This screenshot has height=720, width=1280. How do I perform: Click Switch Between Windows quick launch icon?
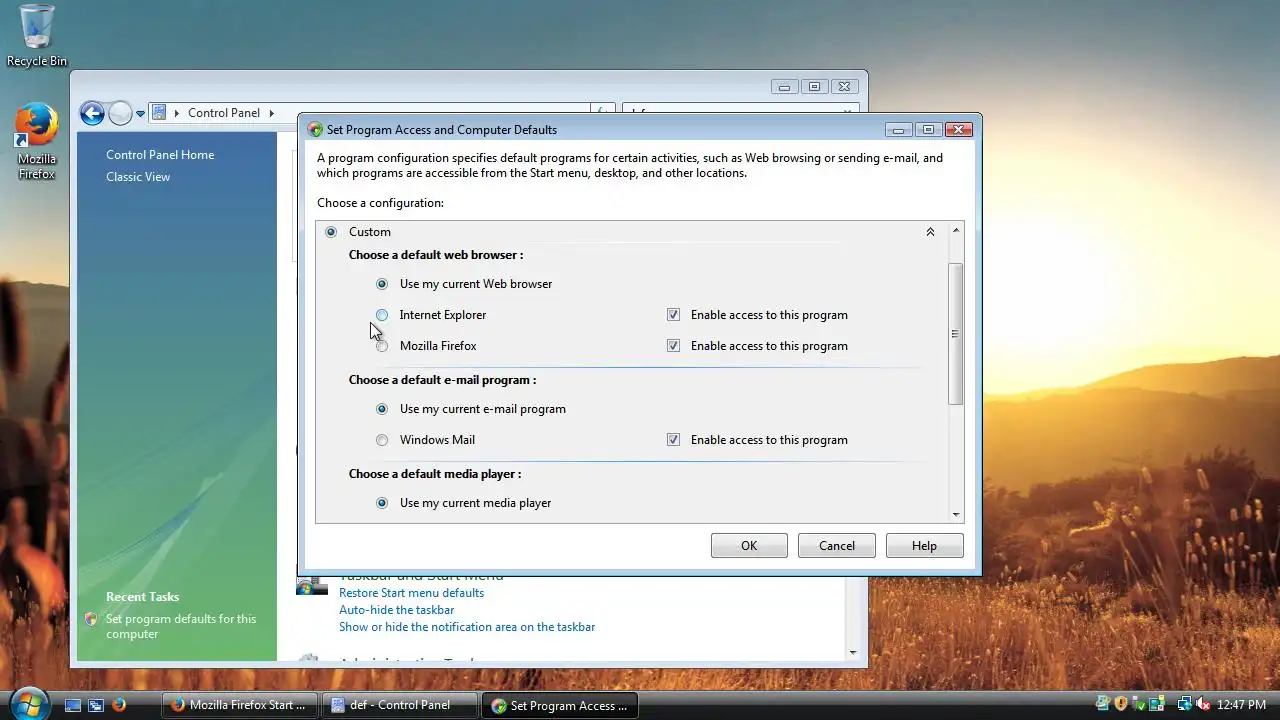(x=96, y=705)
